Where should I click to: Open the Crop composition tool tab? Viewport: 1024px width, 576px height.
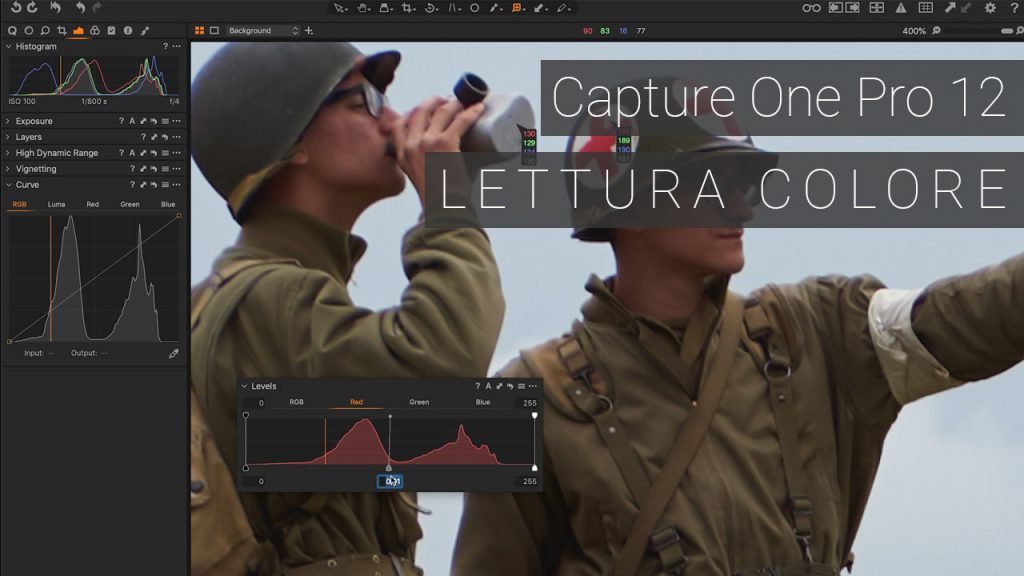coord(61,31)
